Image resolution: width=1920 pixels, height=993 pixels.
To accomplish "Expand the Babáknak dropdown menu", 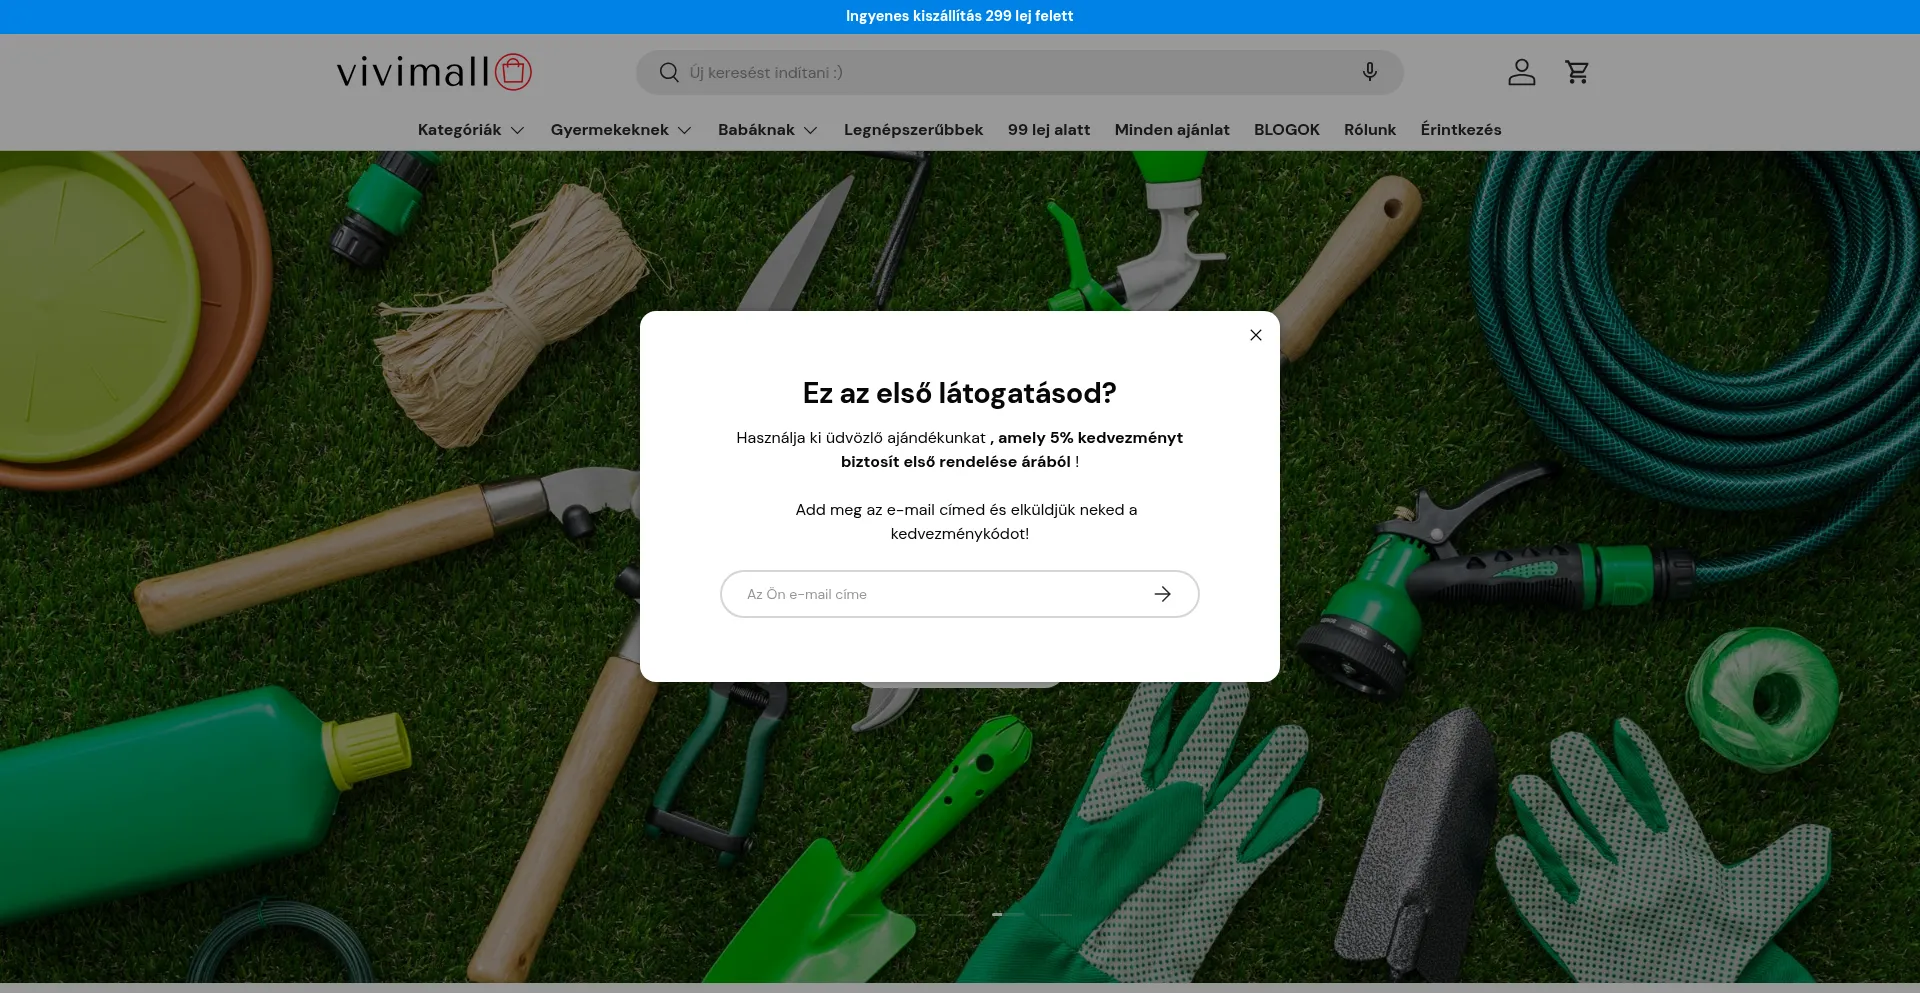I will coord(768,130).
